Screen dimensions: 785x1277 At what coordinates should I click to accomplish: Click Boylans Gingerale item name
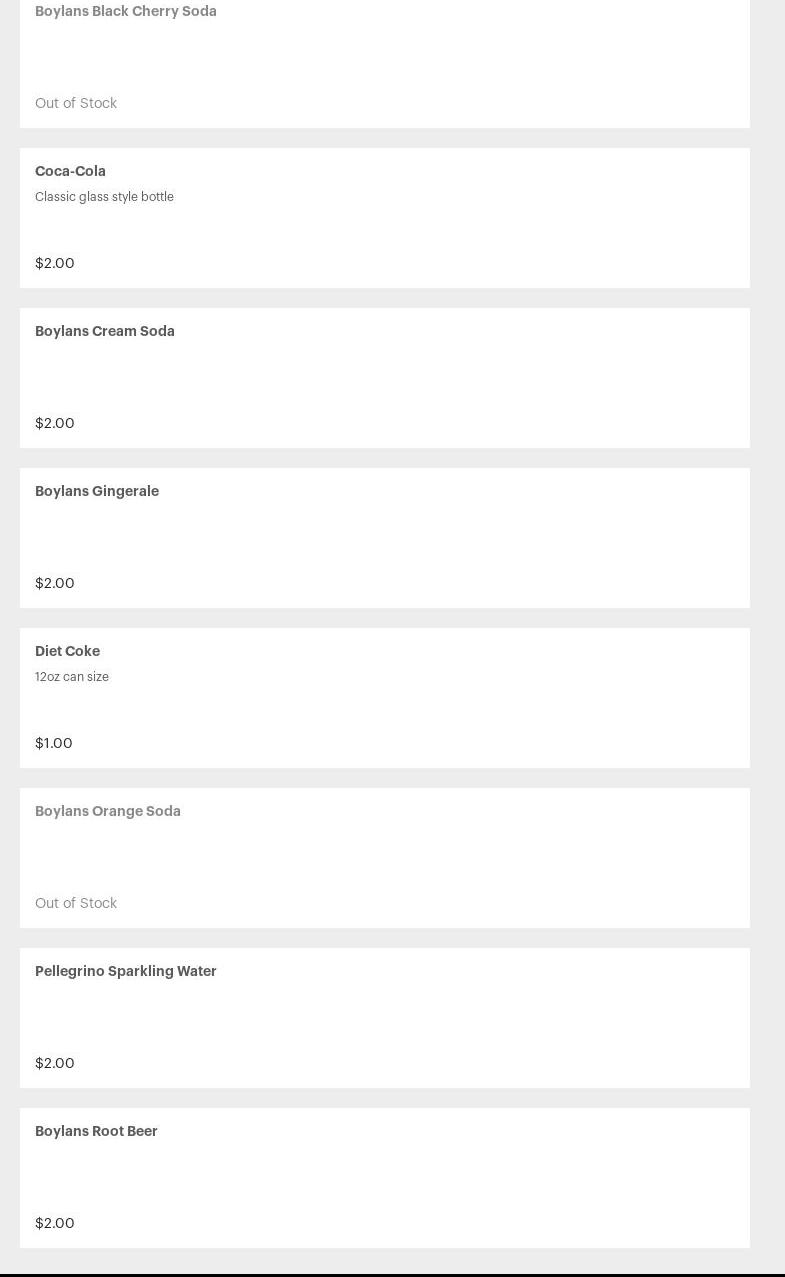97,491
